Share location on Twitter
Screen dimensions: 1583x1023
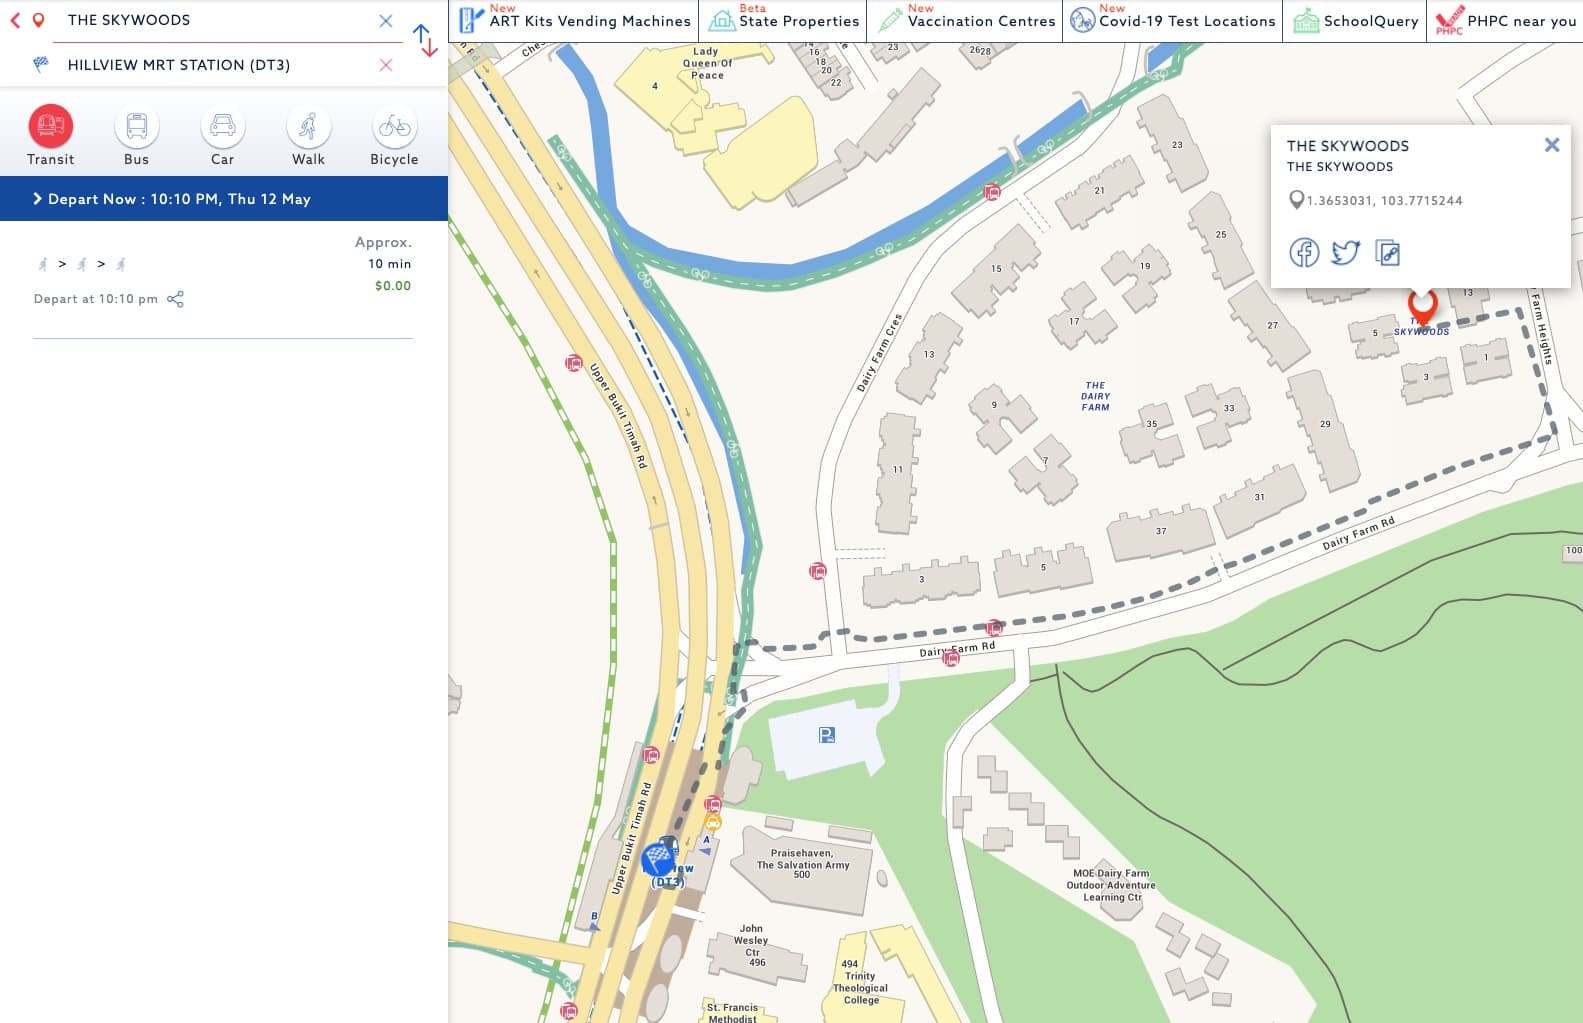click(x=1346, y=253)
